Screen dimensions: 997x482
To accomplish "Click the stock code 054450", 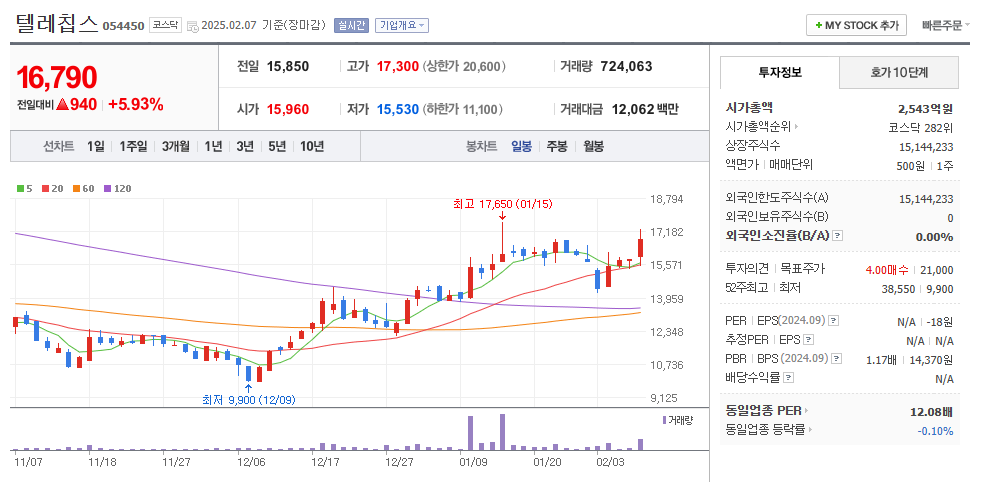I will pyautogui.click(x=123, y=26).
